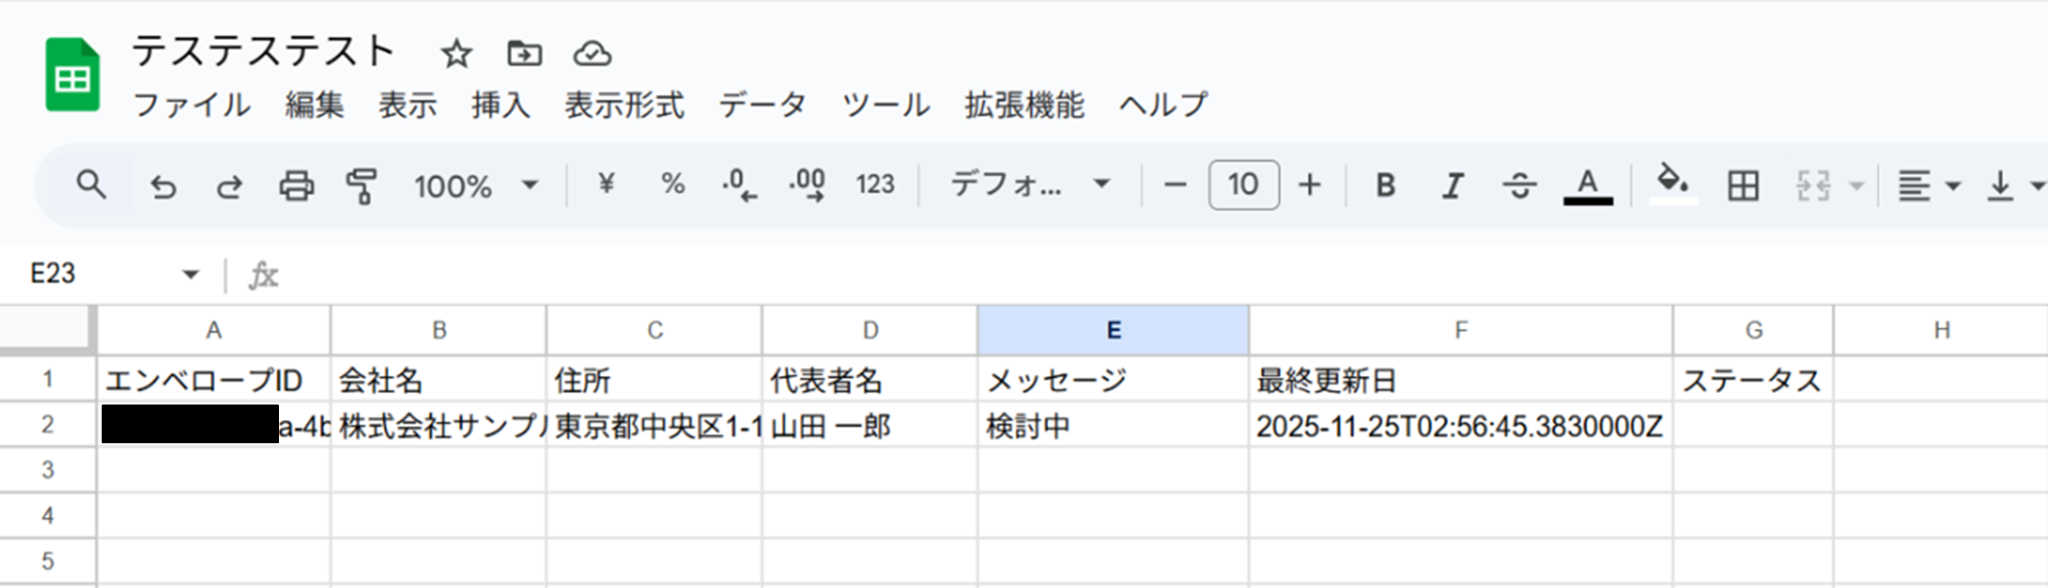
Task: Open the borders tool
Action: pyautogui.click(x=1743, y=186)
